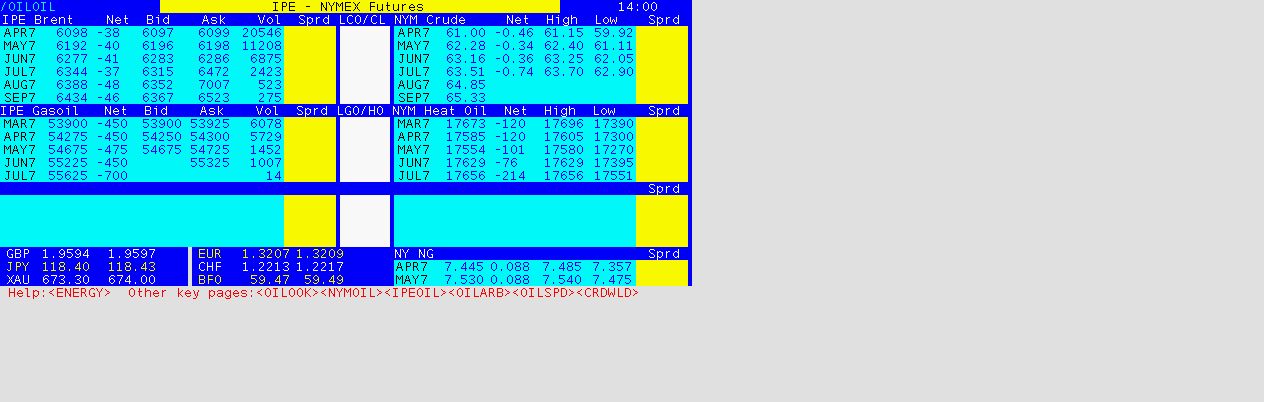This screenshot has height=402, width=1264.
Task: Select IPE Brent APR7 contract row
Action: (x=142, y=33)
